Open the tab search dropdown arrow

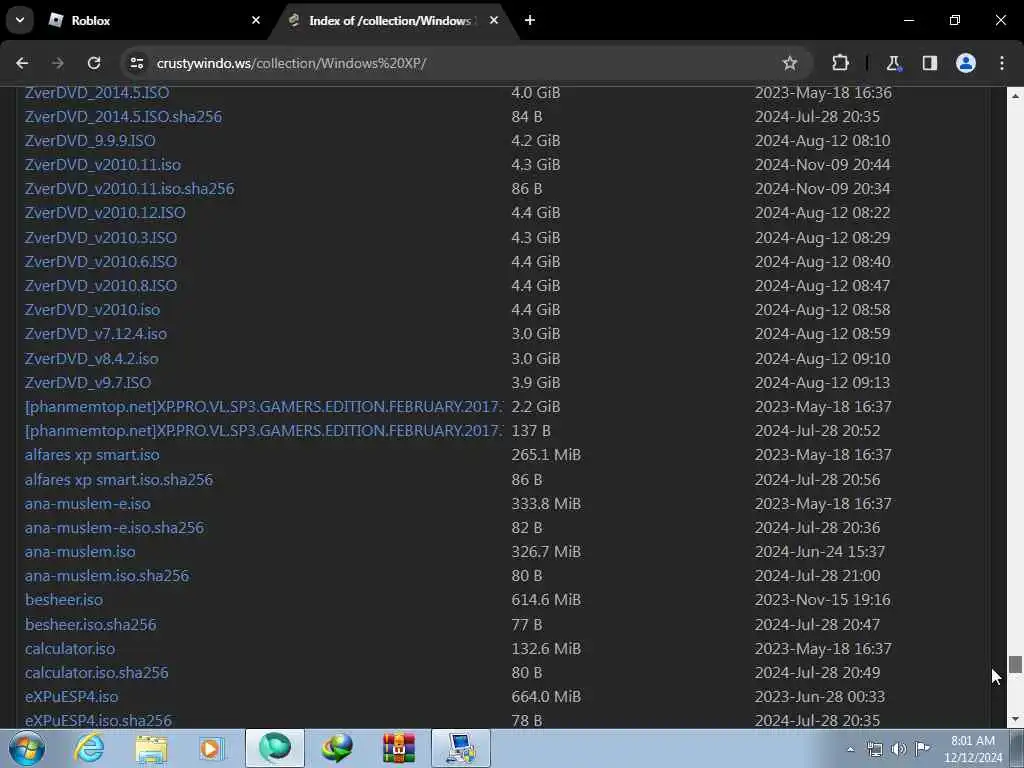(20, 20)
